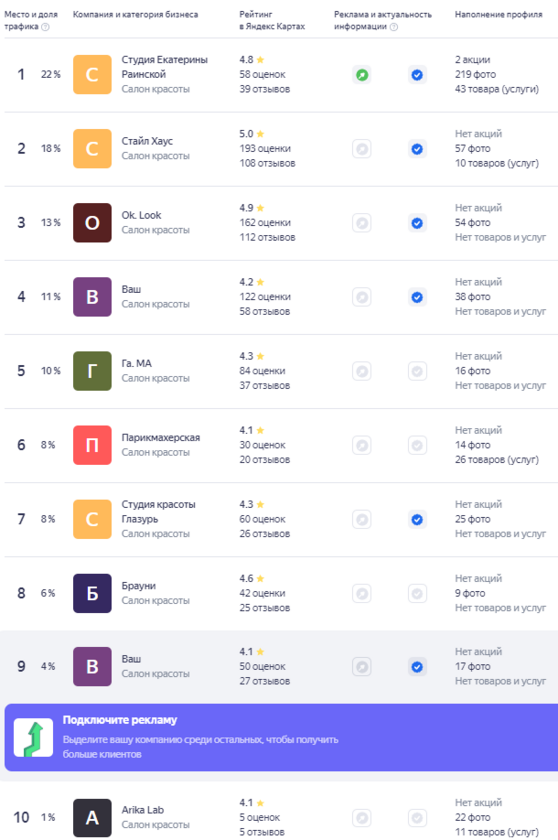Click green Г avatar of Га. МА

(x=92, y=371)
